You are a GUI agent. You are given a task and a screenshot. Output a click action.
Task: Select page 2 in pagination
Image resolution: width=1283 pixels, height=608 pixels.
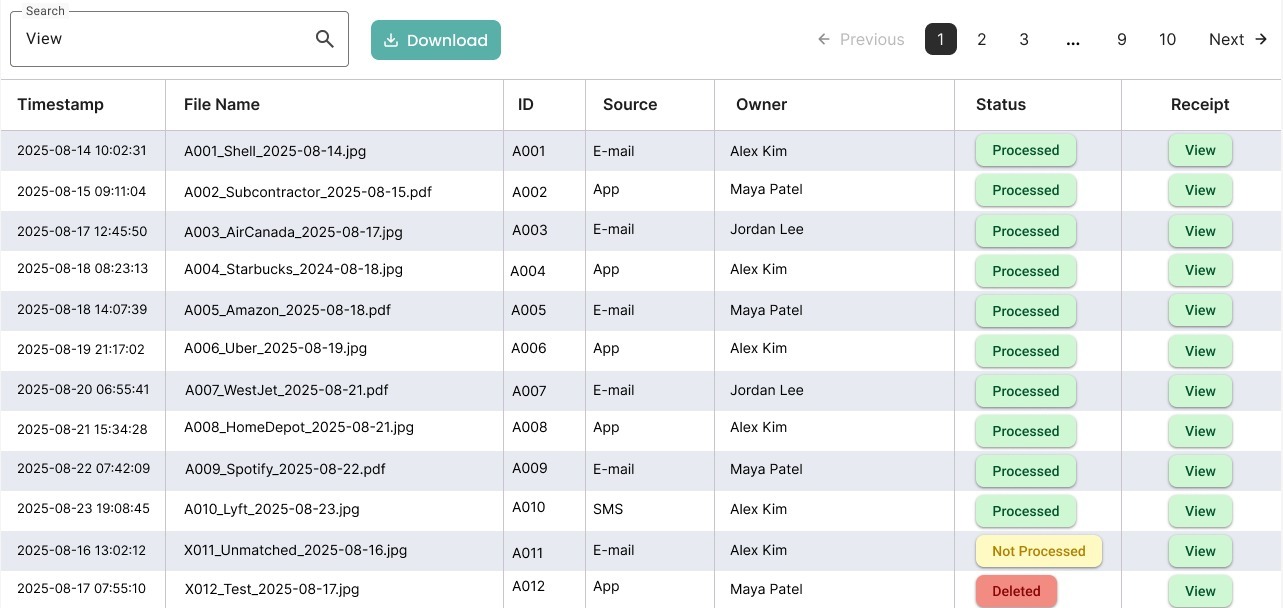pos(982,40)
